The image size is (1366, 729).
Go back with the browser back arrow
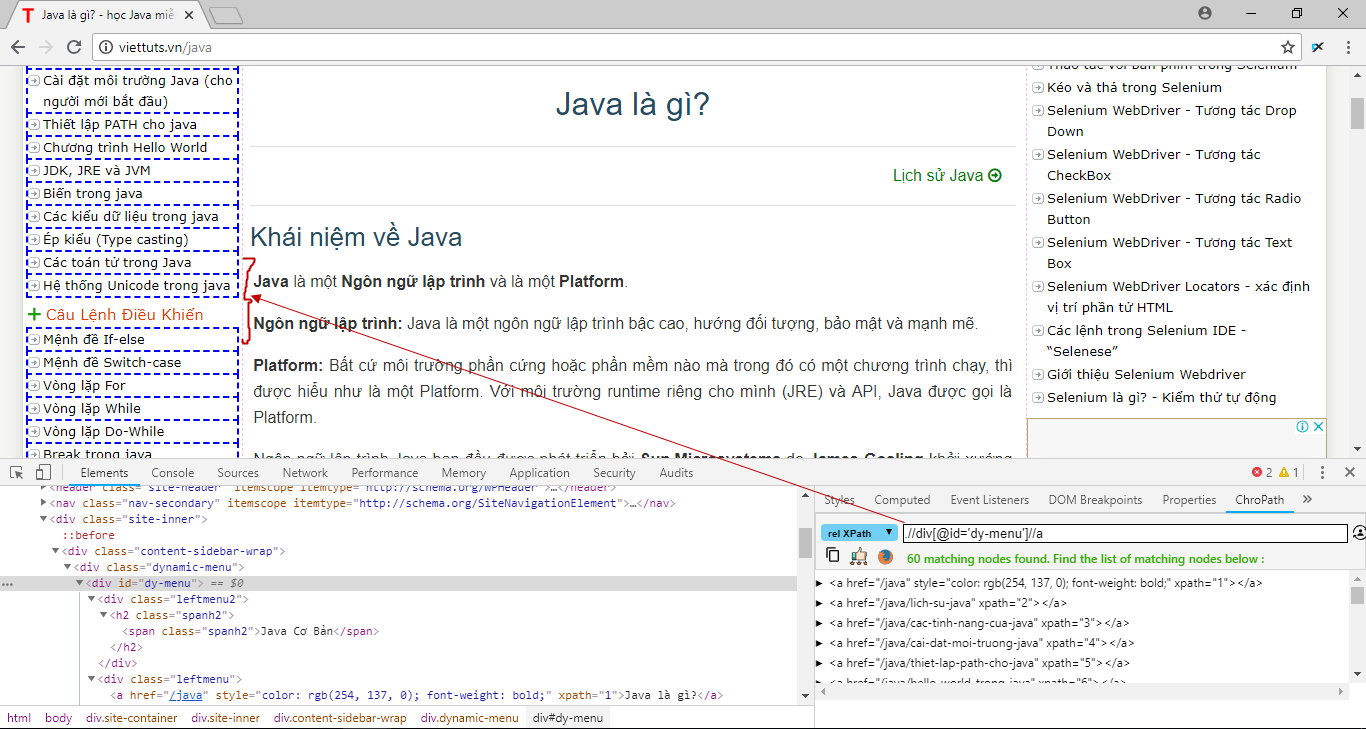point(18,47)
